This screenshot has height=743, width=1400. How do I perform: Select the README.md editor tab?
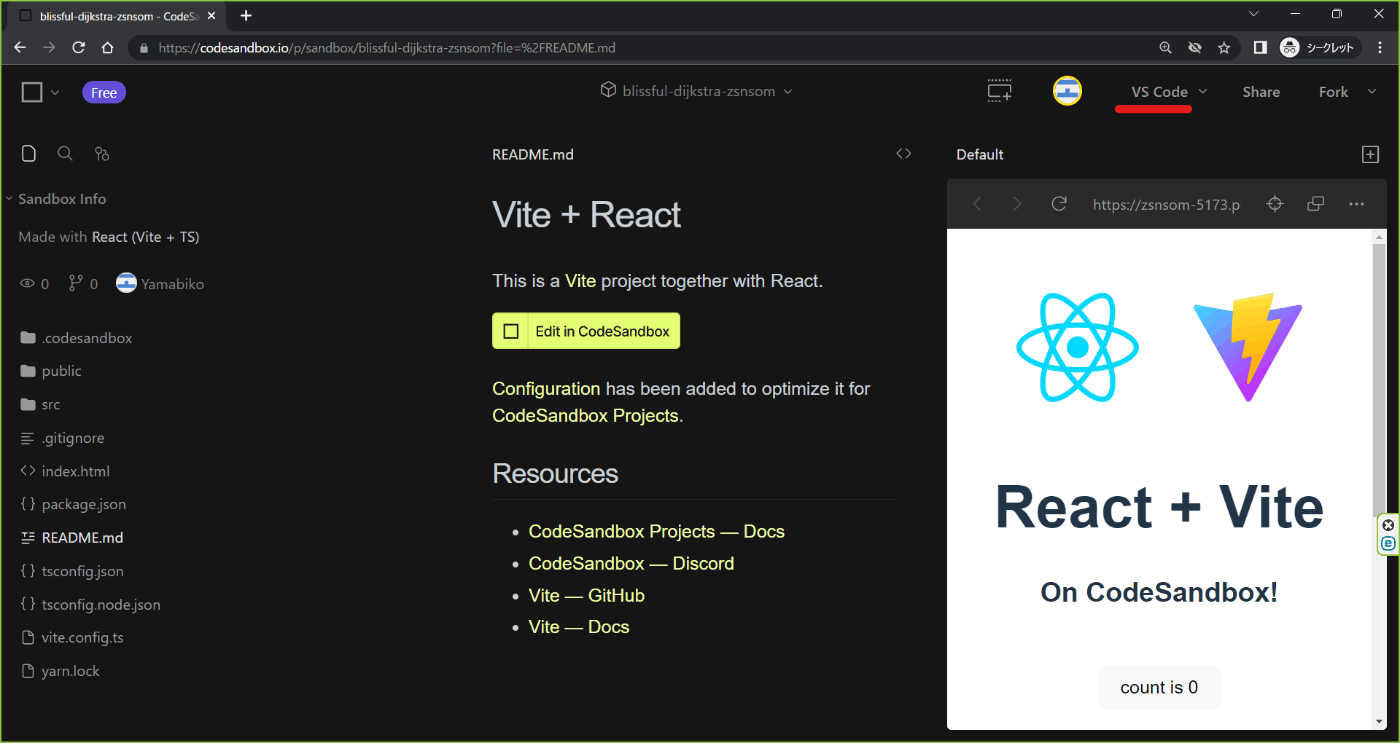pos(533,155)
